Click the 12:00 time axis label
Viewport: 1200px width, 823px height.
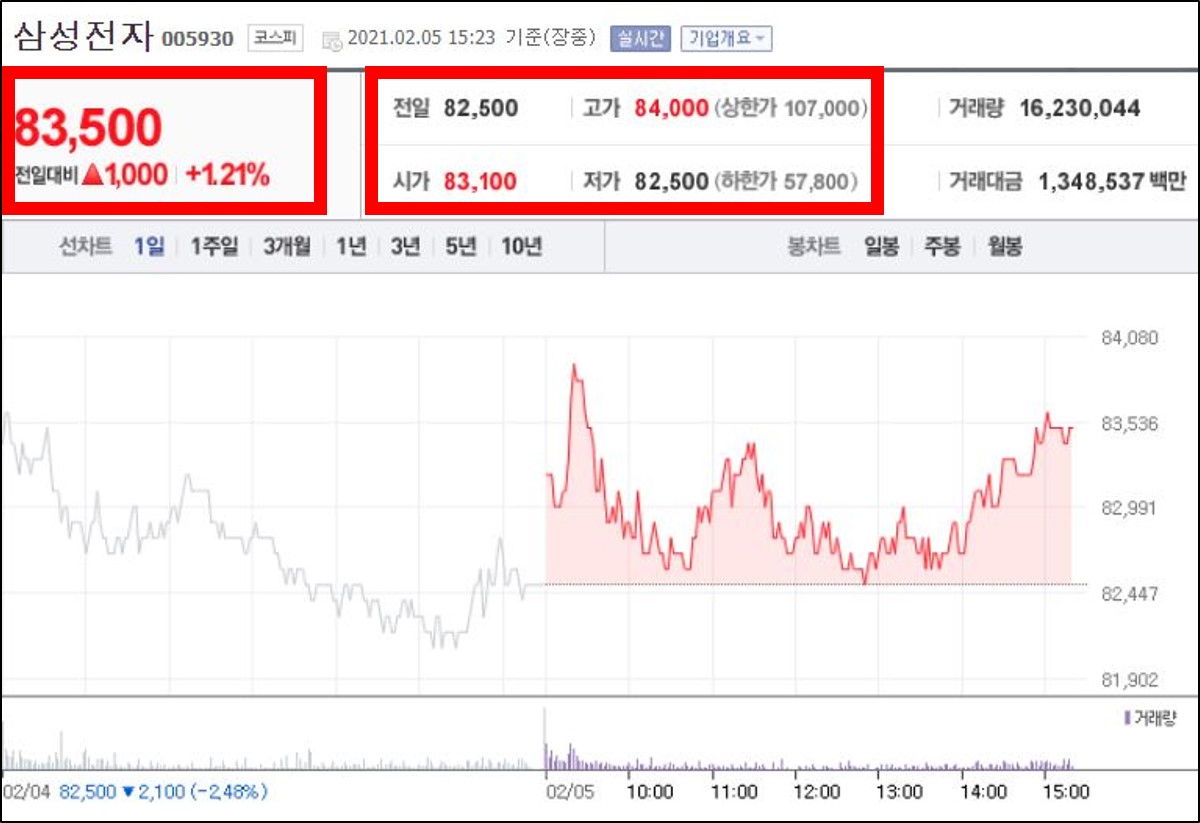coord(816,792)
